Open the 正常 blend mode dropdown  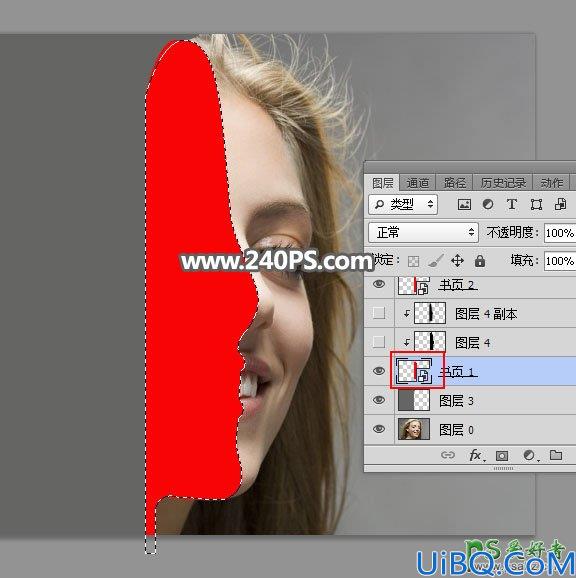pos(423,233)
